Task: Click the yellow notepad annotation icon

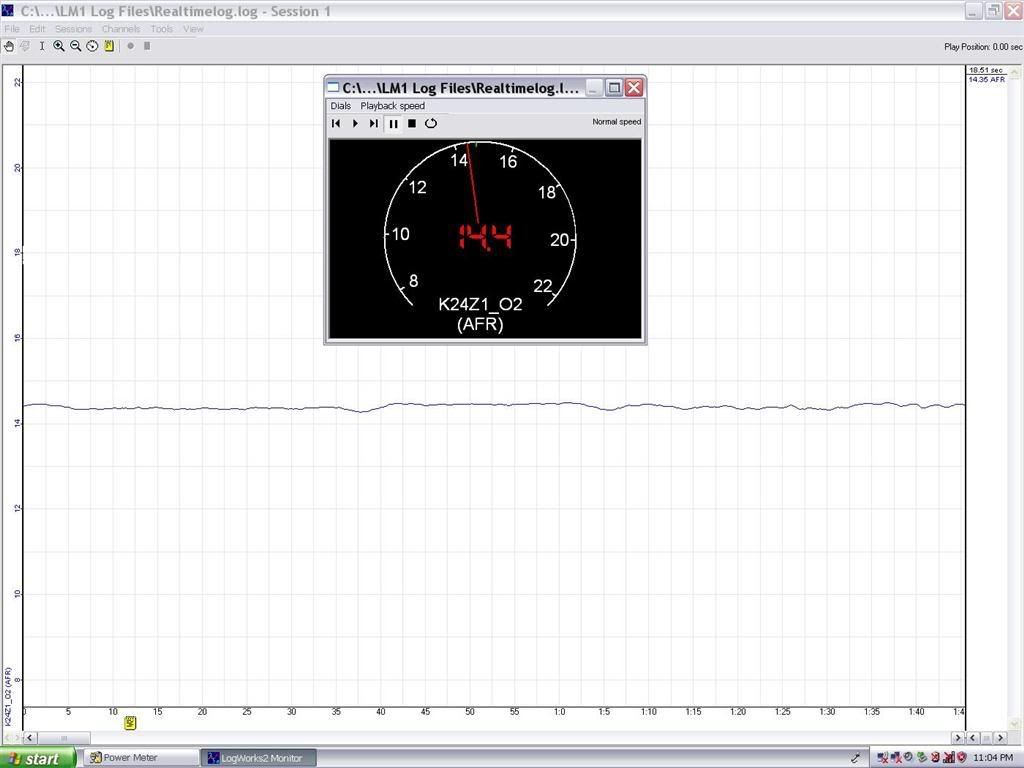Action: coord(109,46)
